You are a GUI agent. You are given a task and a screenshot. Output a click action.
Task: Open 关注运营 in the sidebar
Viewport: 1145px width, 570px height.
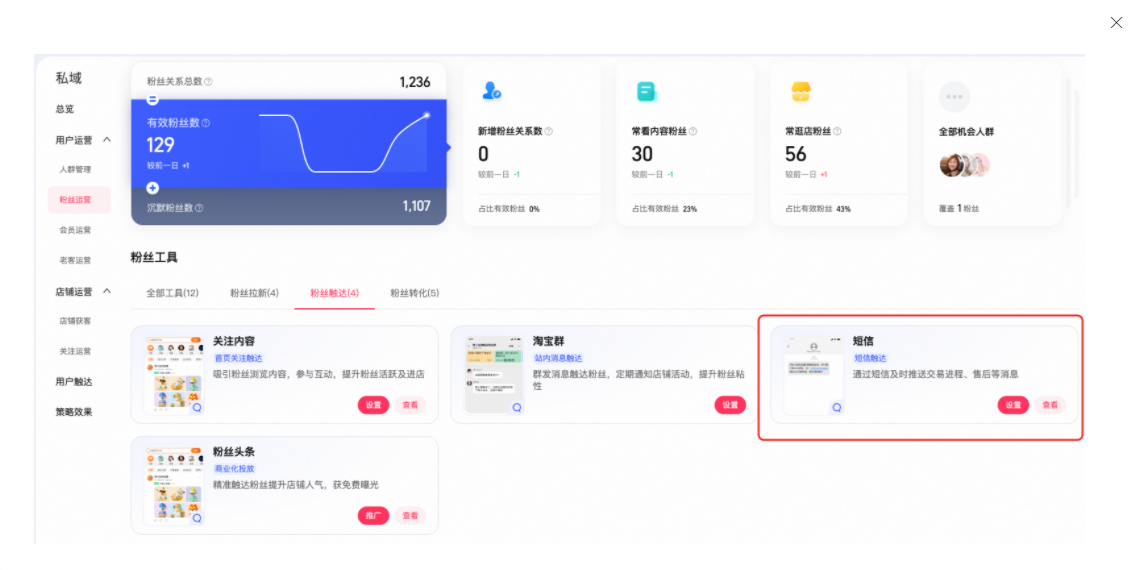click(75, 352)
